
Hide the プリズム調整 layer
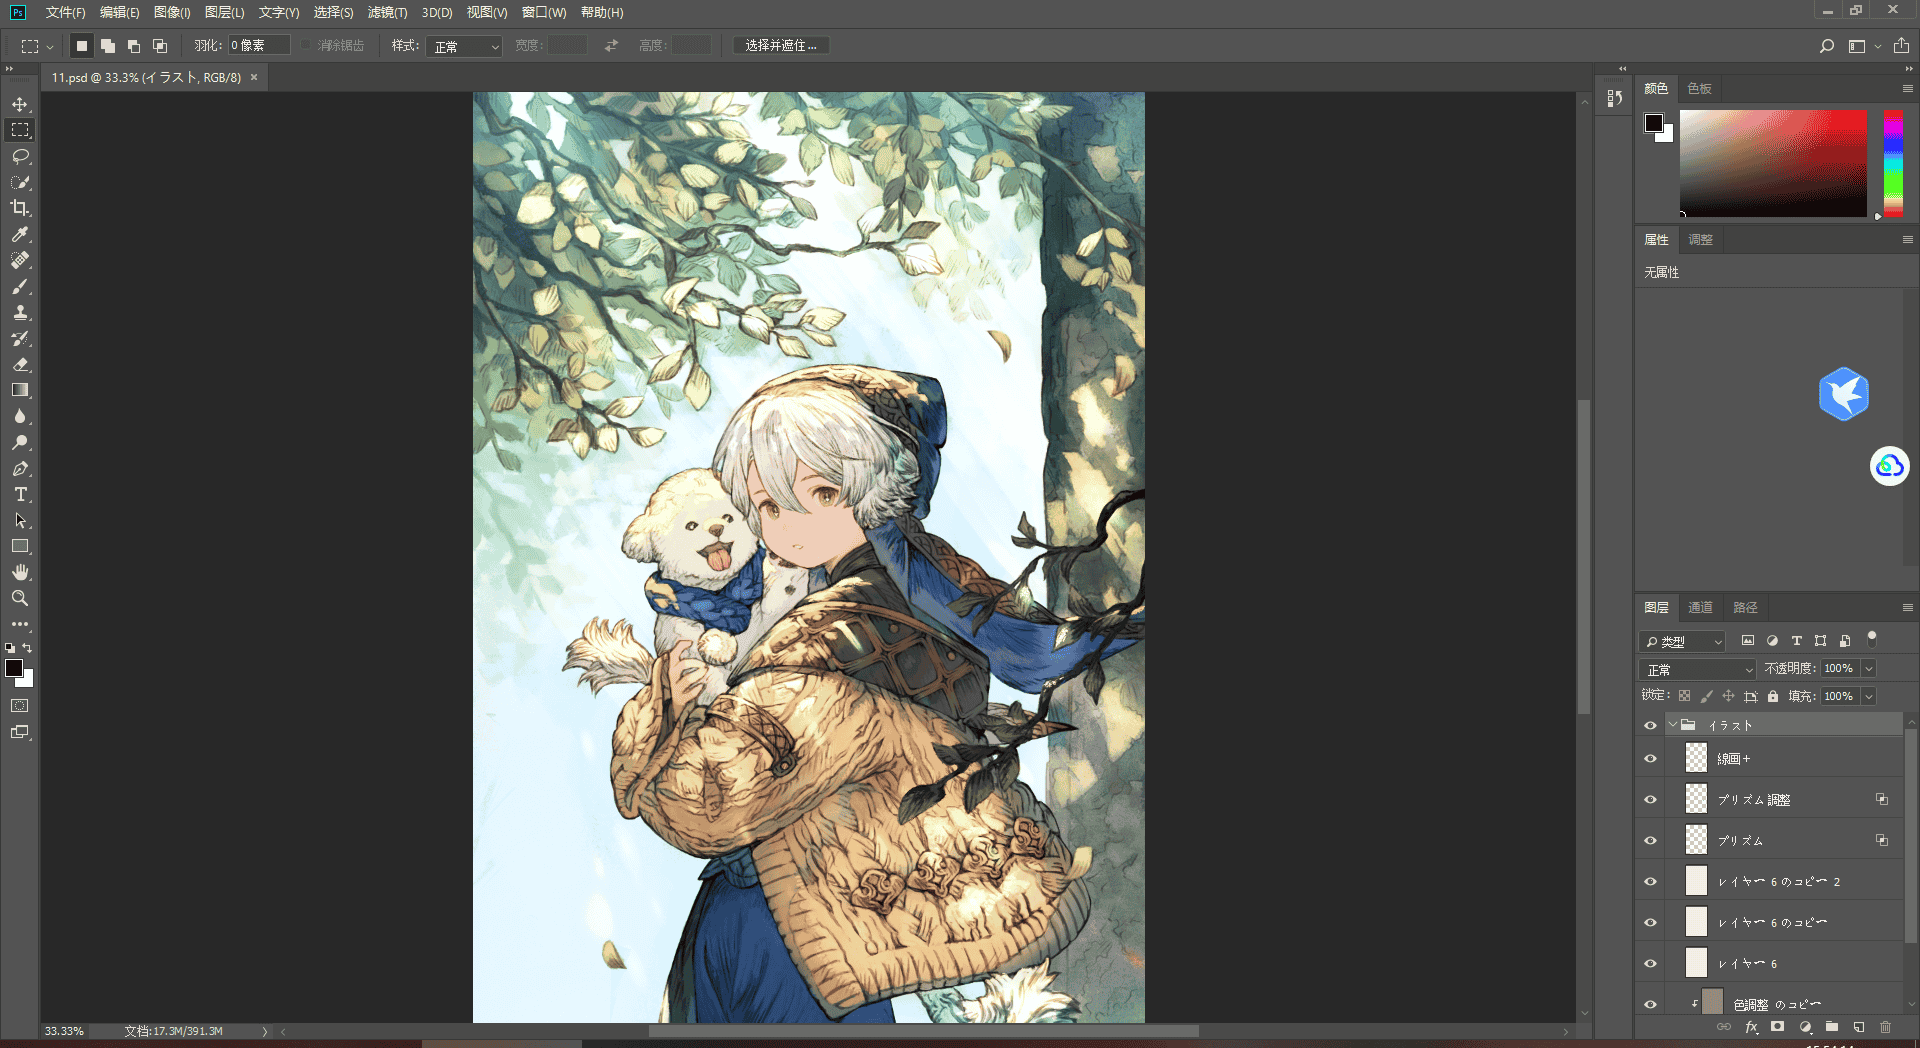(1651, 800)
